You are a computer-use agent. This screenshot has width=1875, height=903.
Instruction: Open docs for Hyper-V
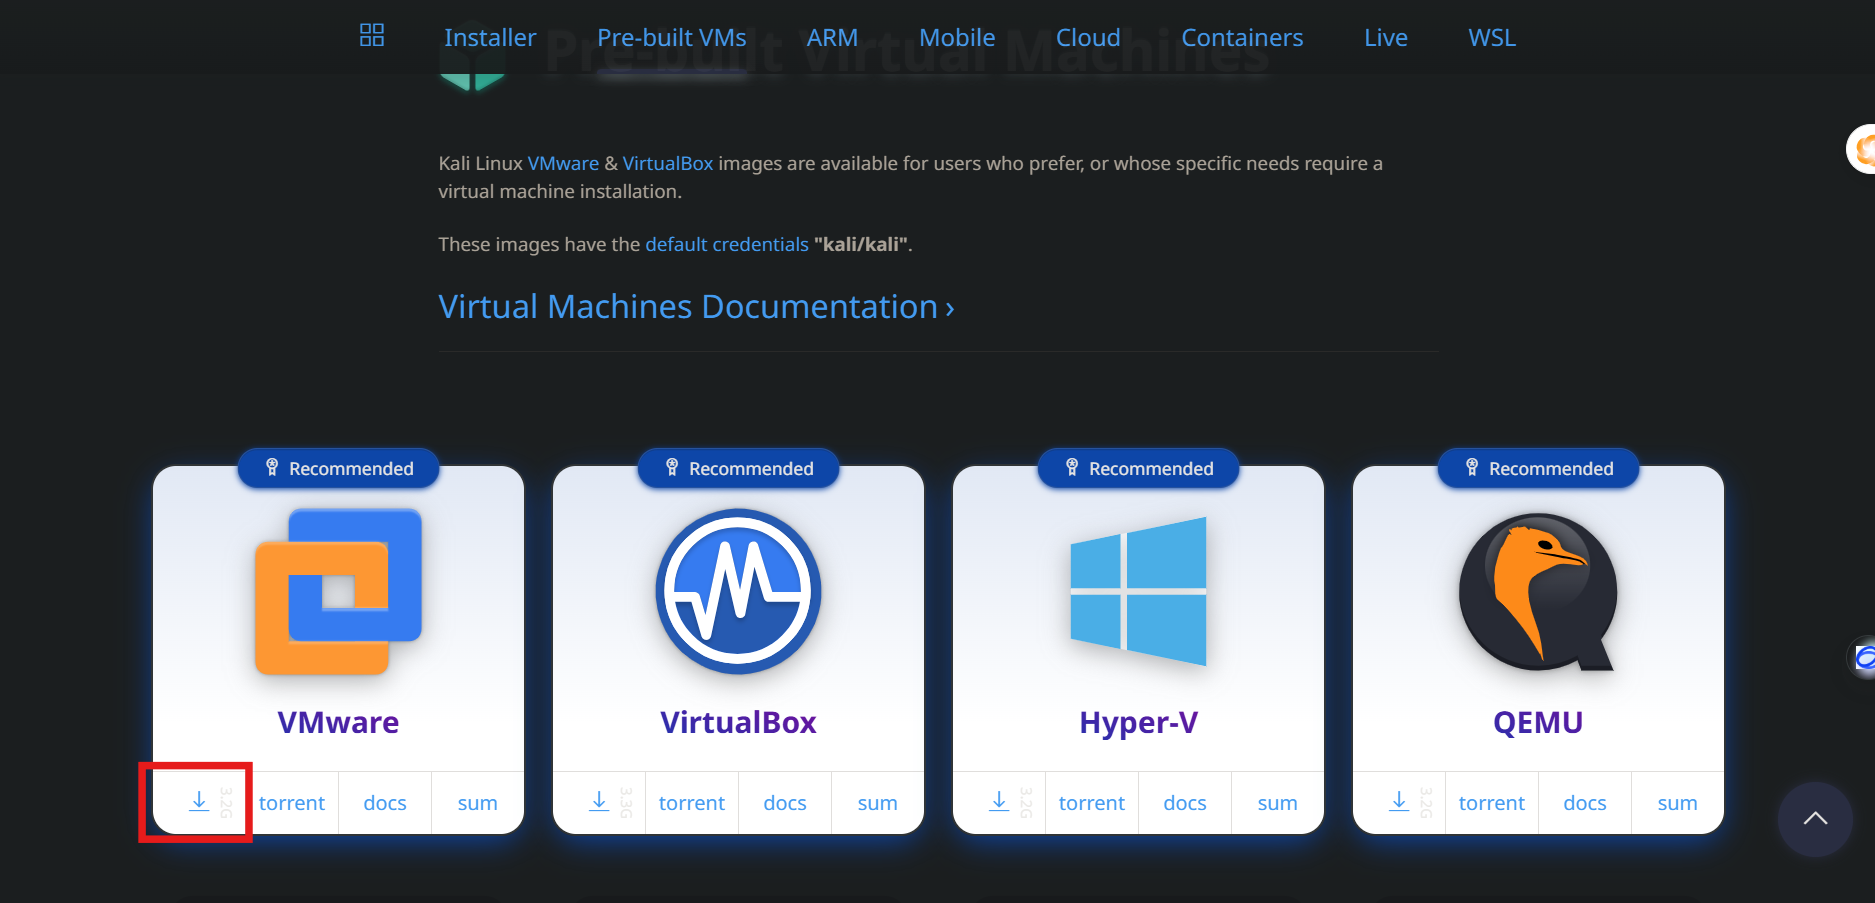click(x=1185, y=803)
